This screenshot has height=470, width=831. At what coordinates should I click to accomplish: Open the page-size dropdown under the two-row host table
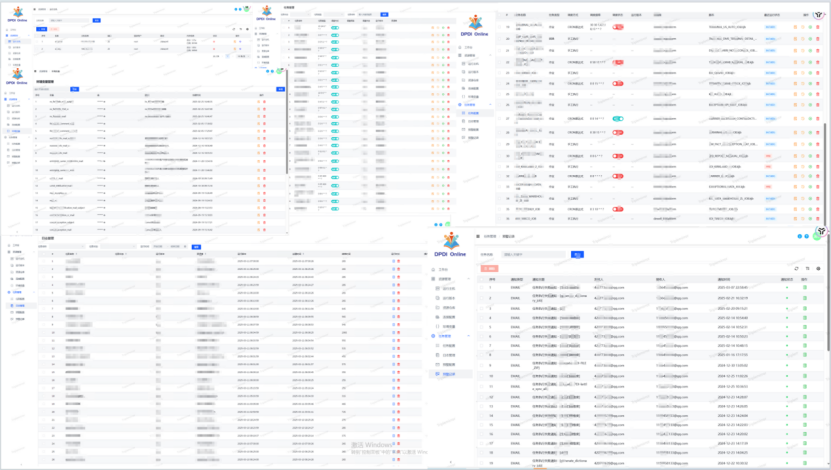242,56
